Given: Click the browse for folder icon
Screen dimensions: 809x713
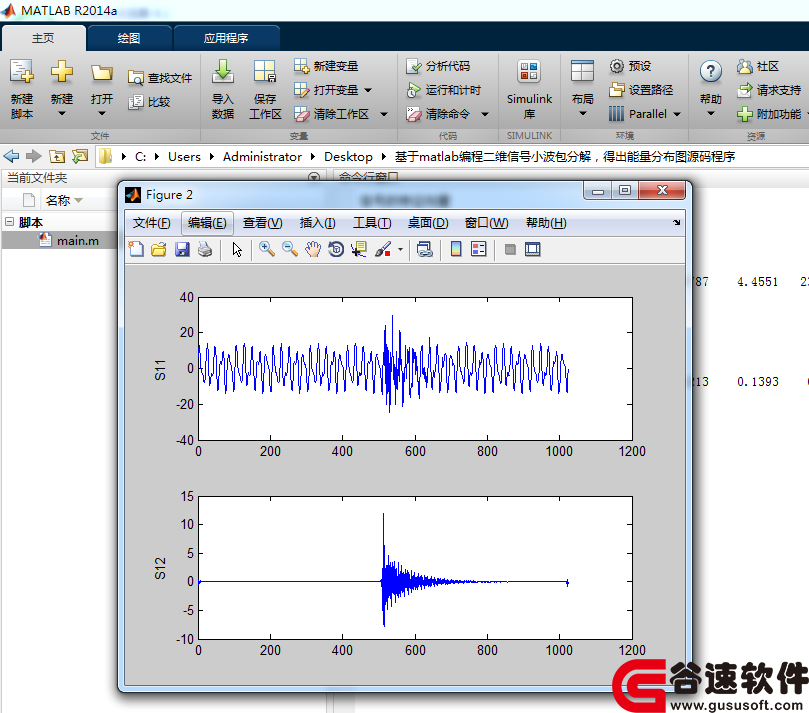Looking at the screenshot, I should pos(80,156).
